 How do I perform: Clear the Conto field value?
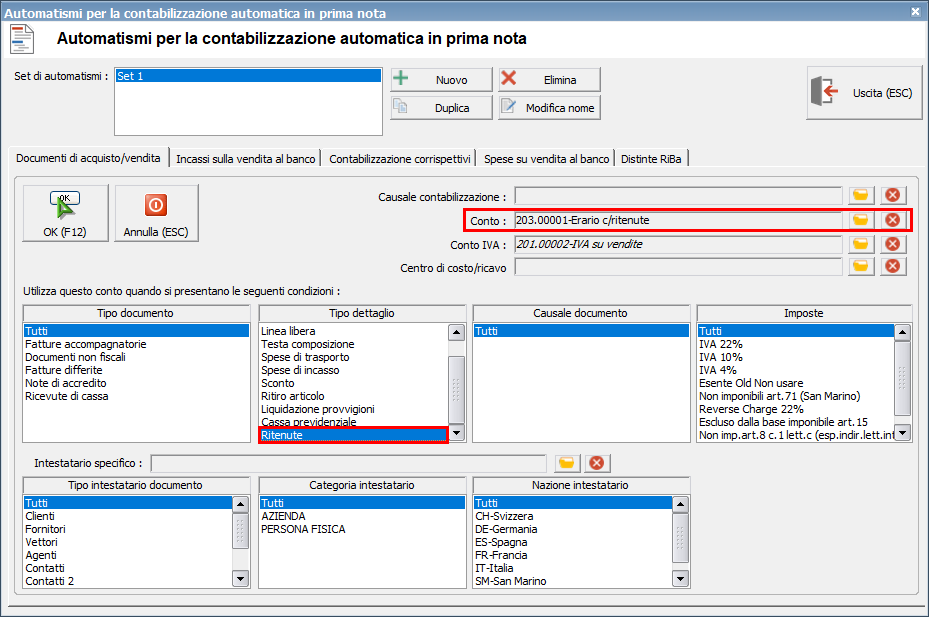(x=892, y=220)
